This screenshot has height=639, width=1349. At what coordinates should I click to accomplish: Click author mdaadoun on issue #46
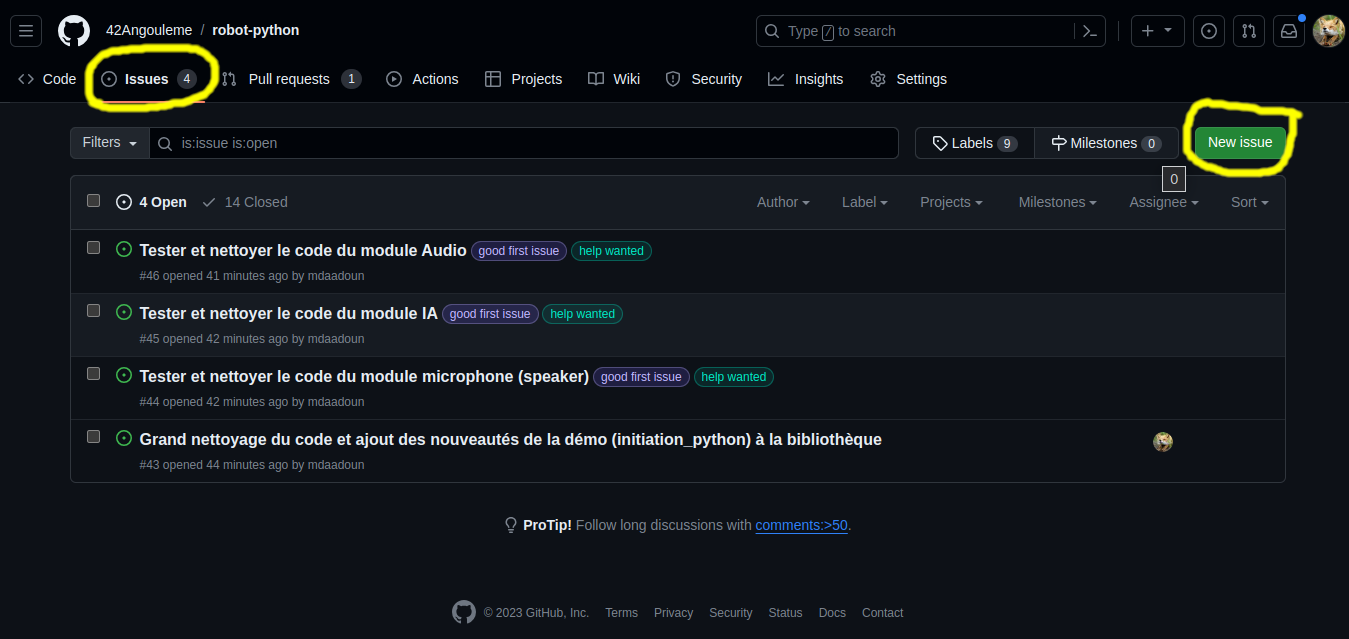click(x=335, y=276)
